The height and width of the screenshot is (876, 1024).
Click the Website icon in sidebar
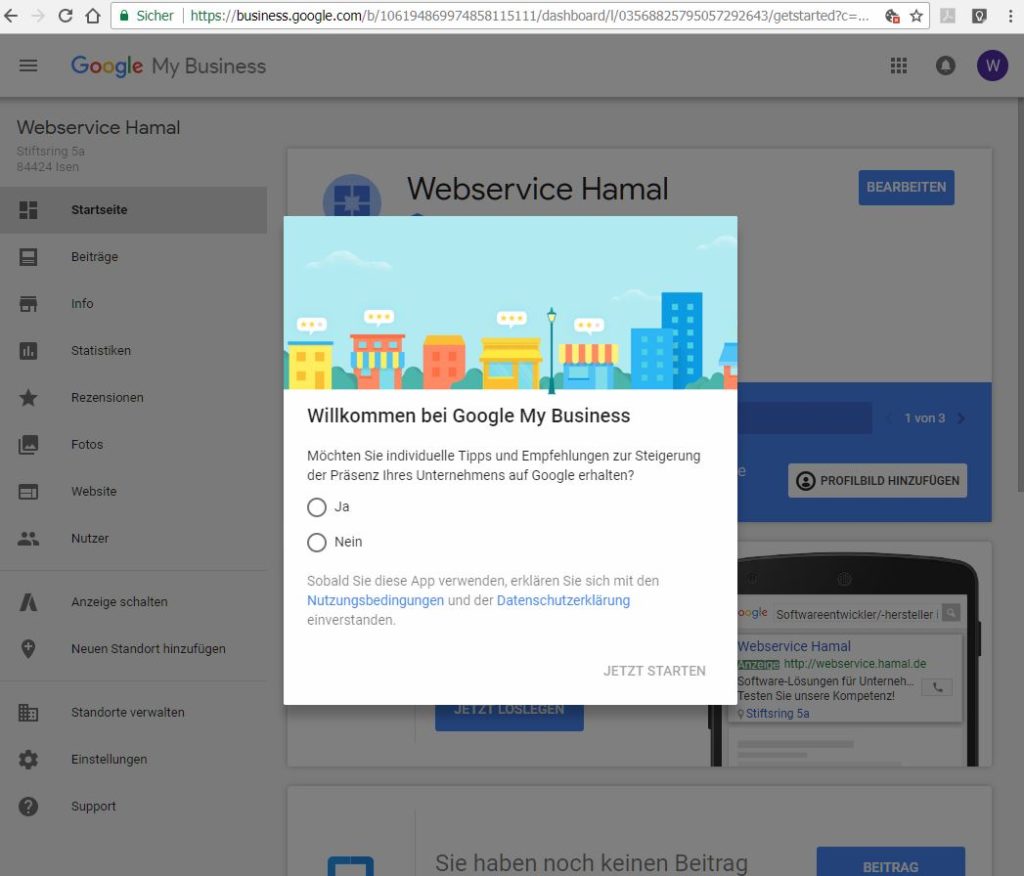pos(28,492)
